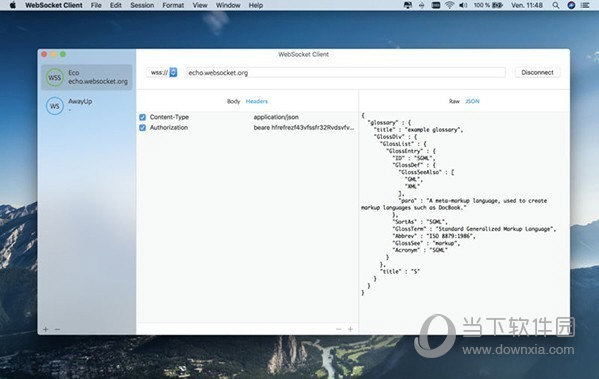Click the Content-Type header name
The height and width of the screenshot is (379, 599).
(169, 117)
